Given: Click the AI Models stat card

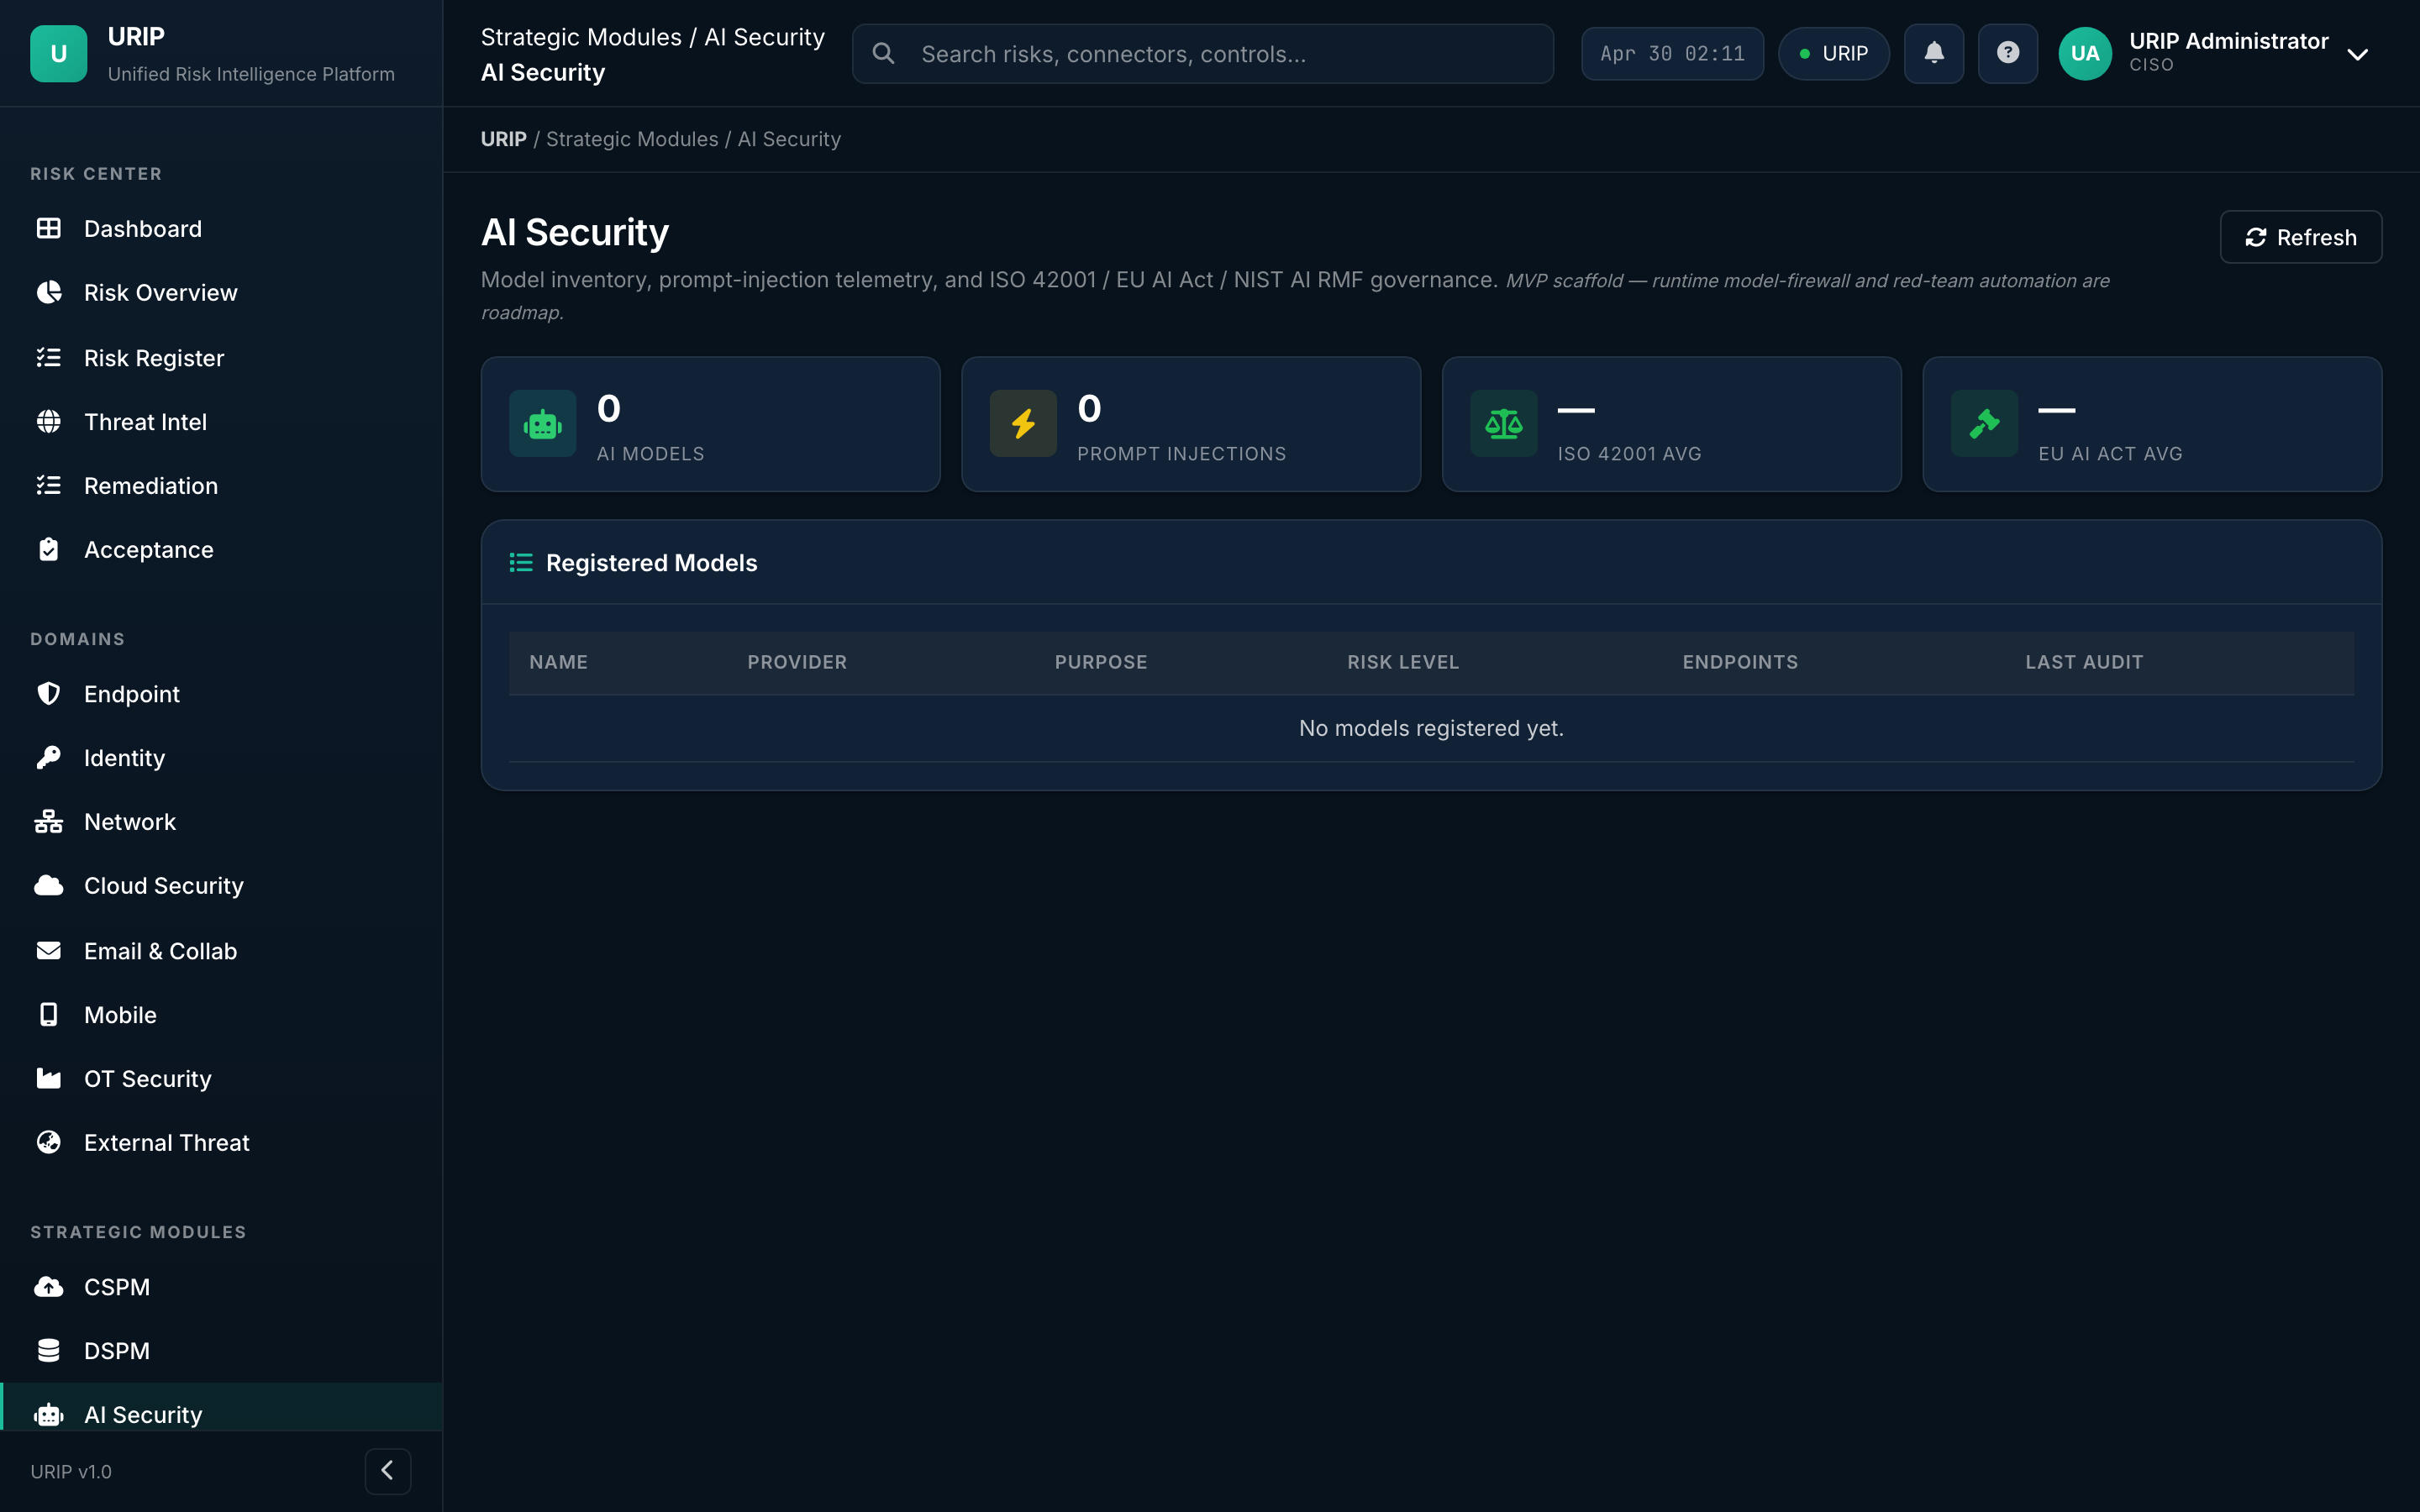Looking at the screenshot, I should click(710, 424).
